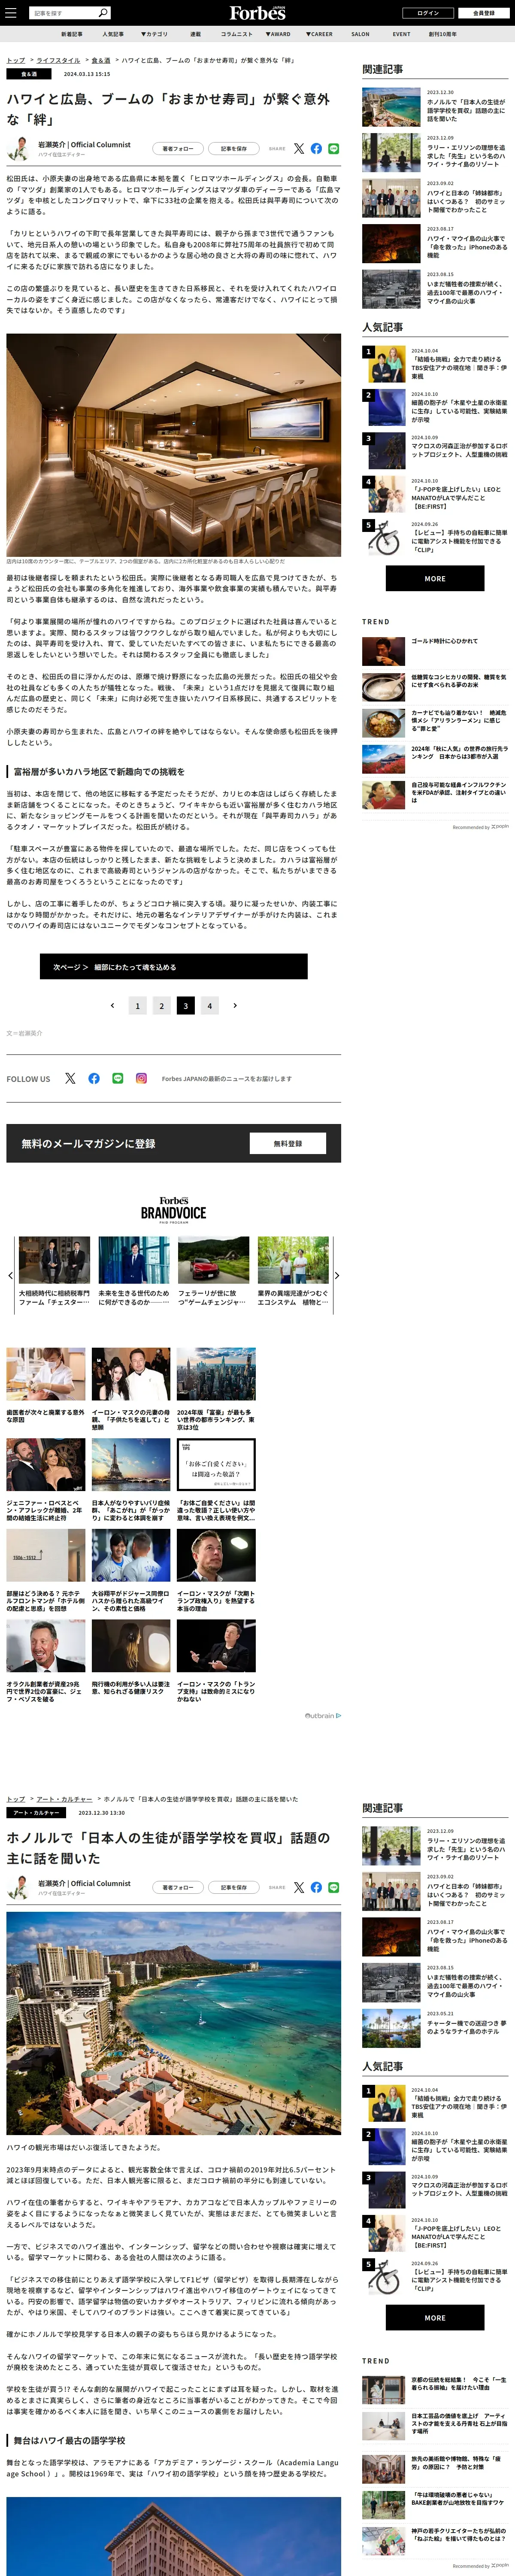Image resolution: width=515 pixels, height=2576 pixels.
Task: Open author avatar of 岩瀬英介 in first article
Action: coord(18,149)
